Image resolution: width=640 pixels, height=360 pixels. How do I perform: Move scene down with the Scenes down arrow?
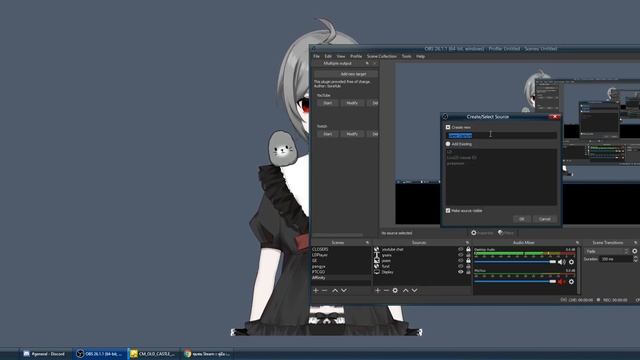pyautogui.click(x=344, y=291)
